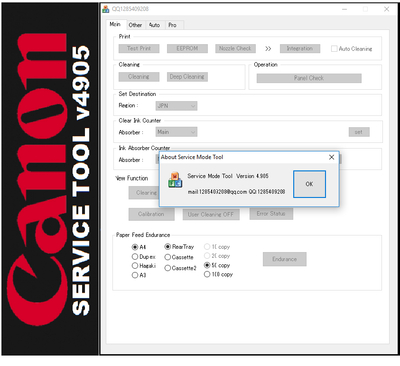Switch to the Pro tab
This screenshot has width=400, height=366.
(172, 25)
